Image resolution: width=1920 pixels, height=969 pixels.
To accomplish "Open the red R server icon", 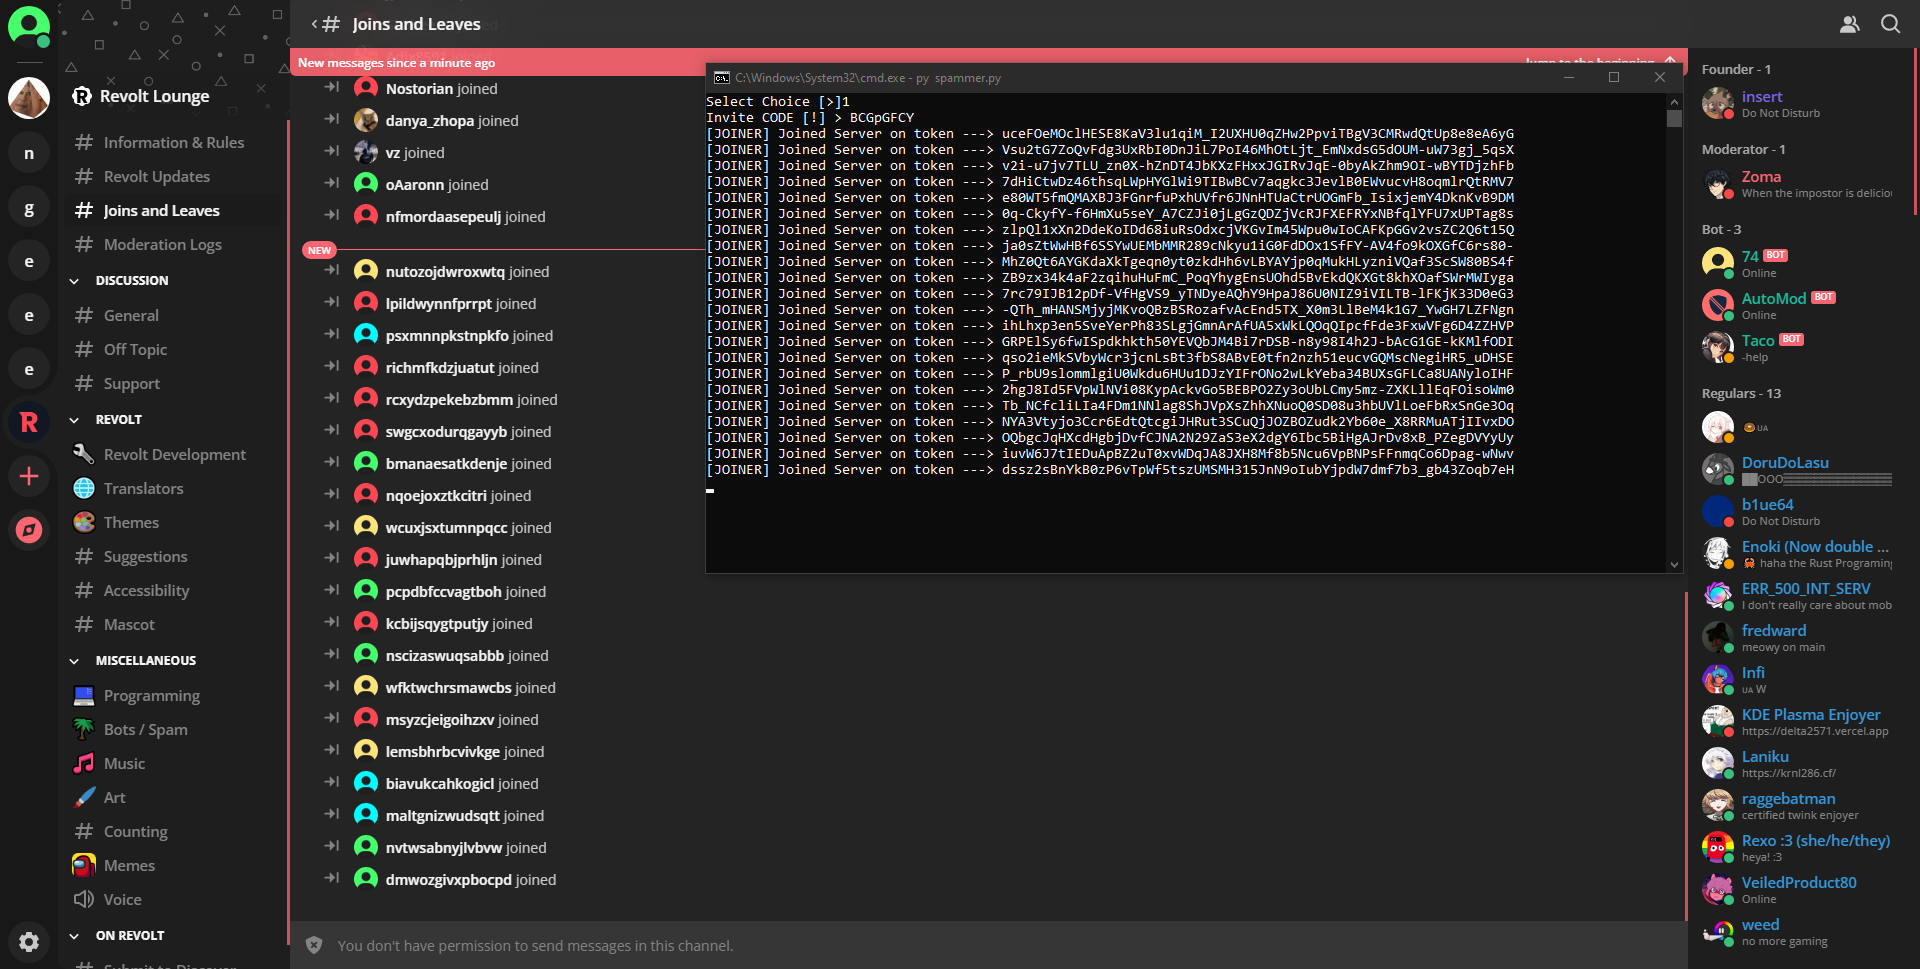I will (x=29, y=422).
